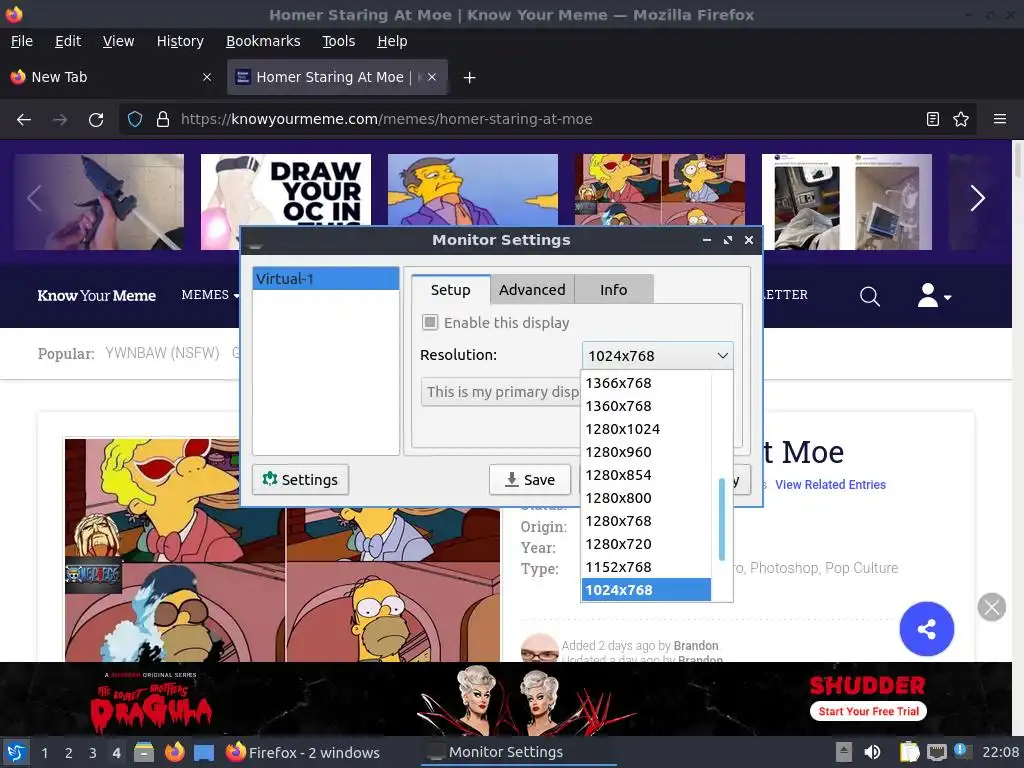Select Virtual-1 in the monitor list
Image resolution: width=1024 pixels, height=768 pixels.
[325, 279]
